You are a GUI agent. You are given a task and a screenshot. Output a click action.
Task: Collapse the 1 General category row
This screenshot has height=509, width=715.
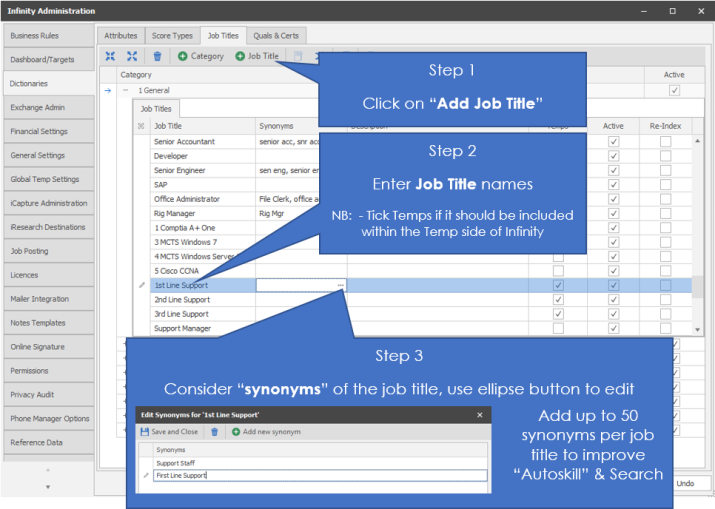pos(125,91)
